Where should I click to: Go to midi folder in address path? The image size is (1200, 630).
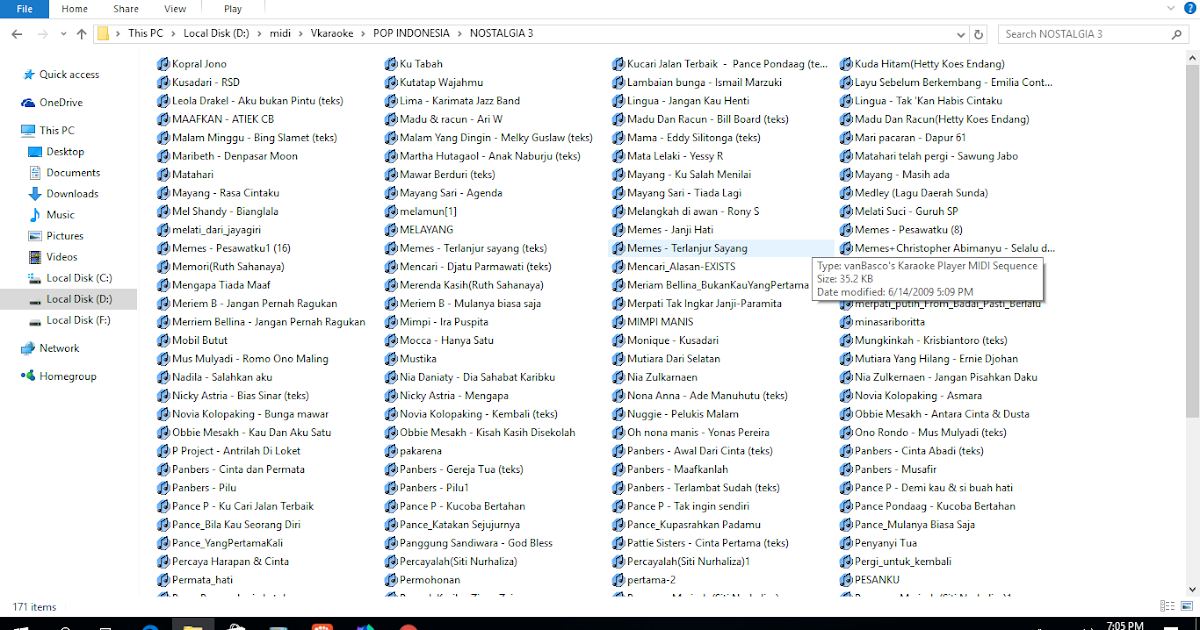tap(280, 33)
